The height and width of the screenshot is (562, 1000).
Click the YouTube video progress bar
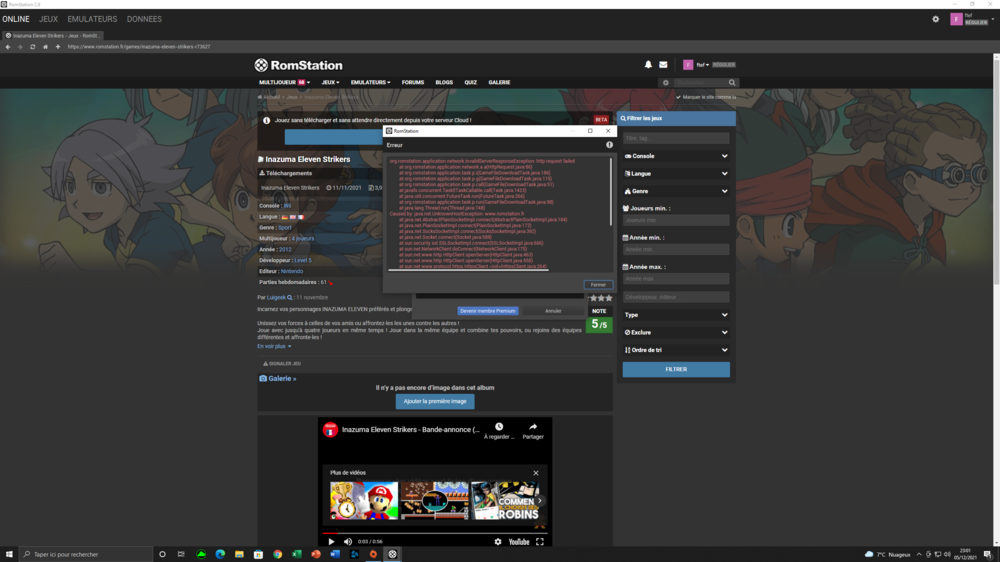click(435, 533)
